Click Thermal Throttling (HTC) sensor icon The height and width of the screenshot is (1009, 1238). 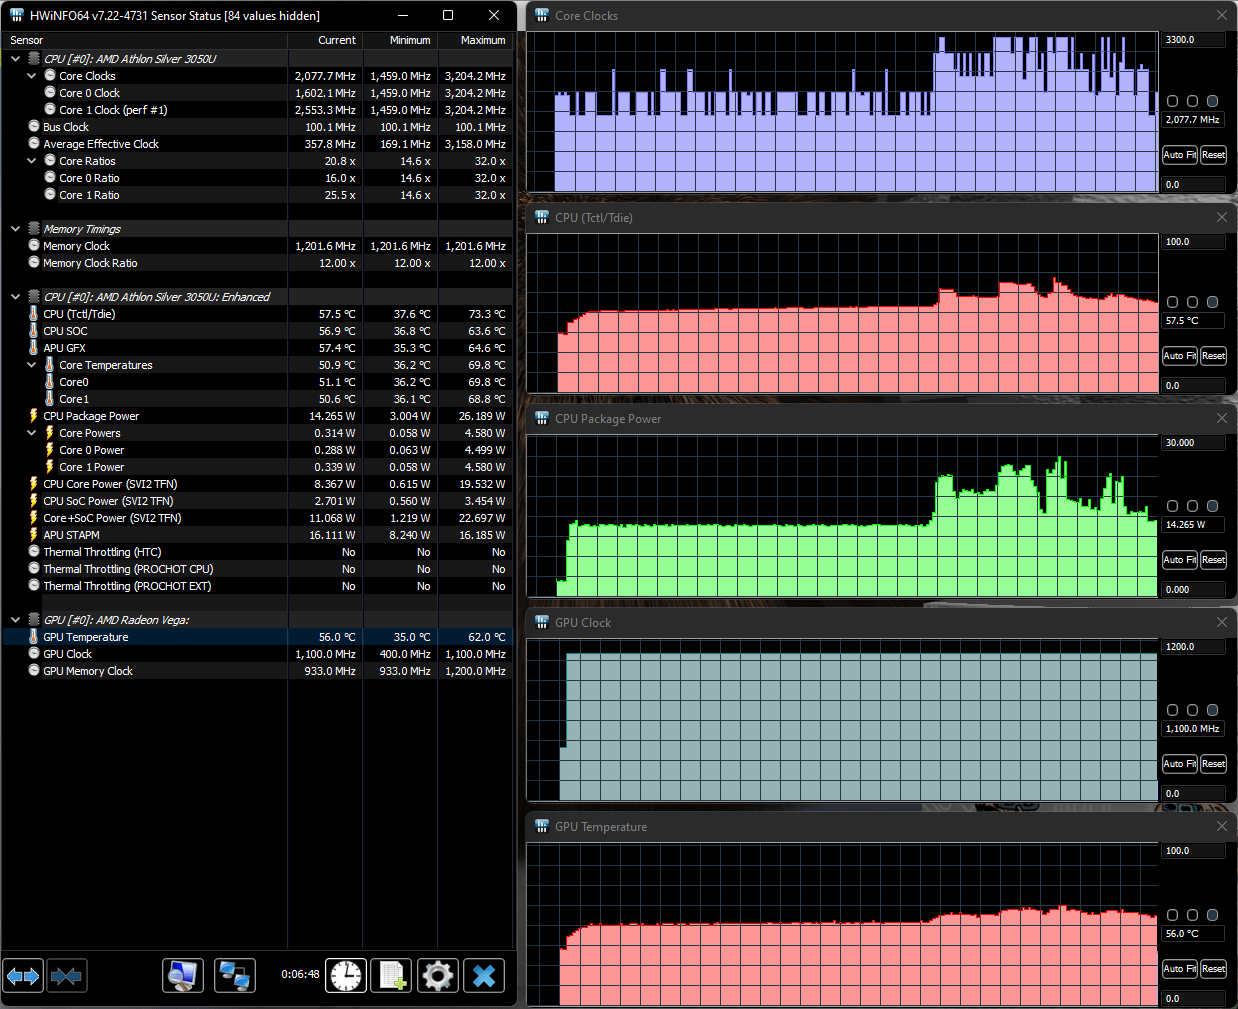34,552
